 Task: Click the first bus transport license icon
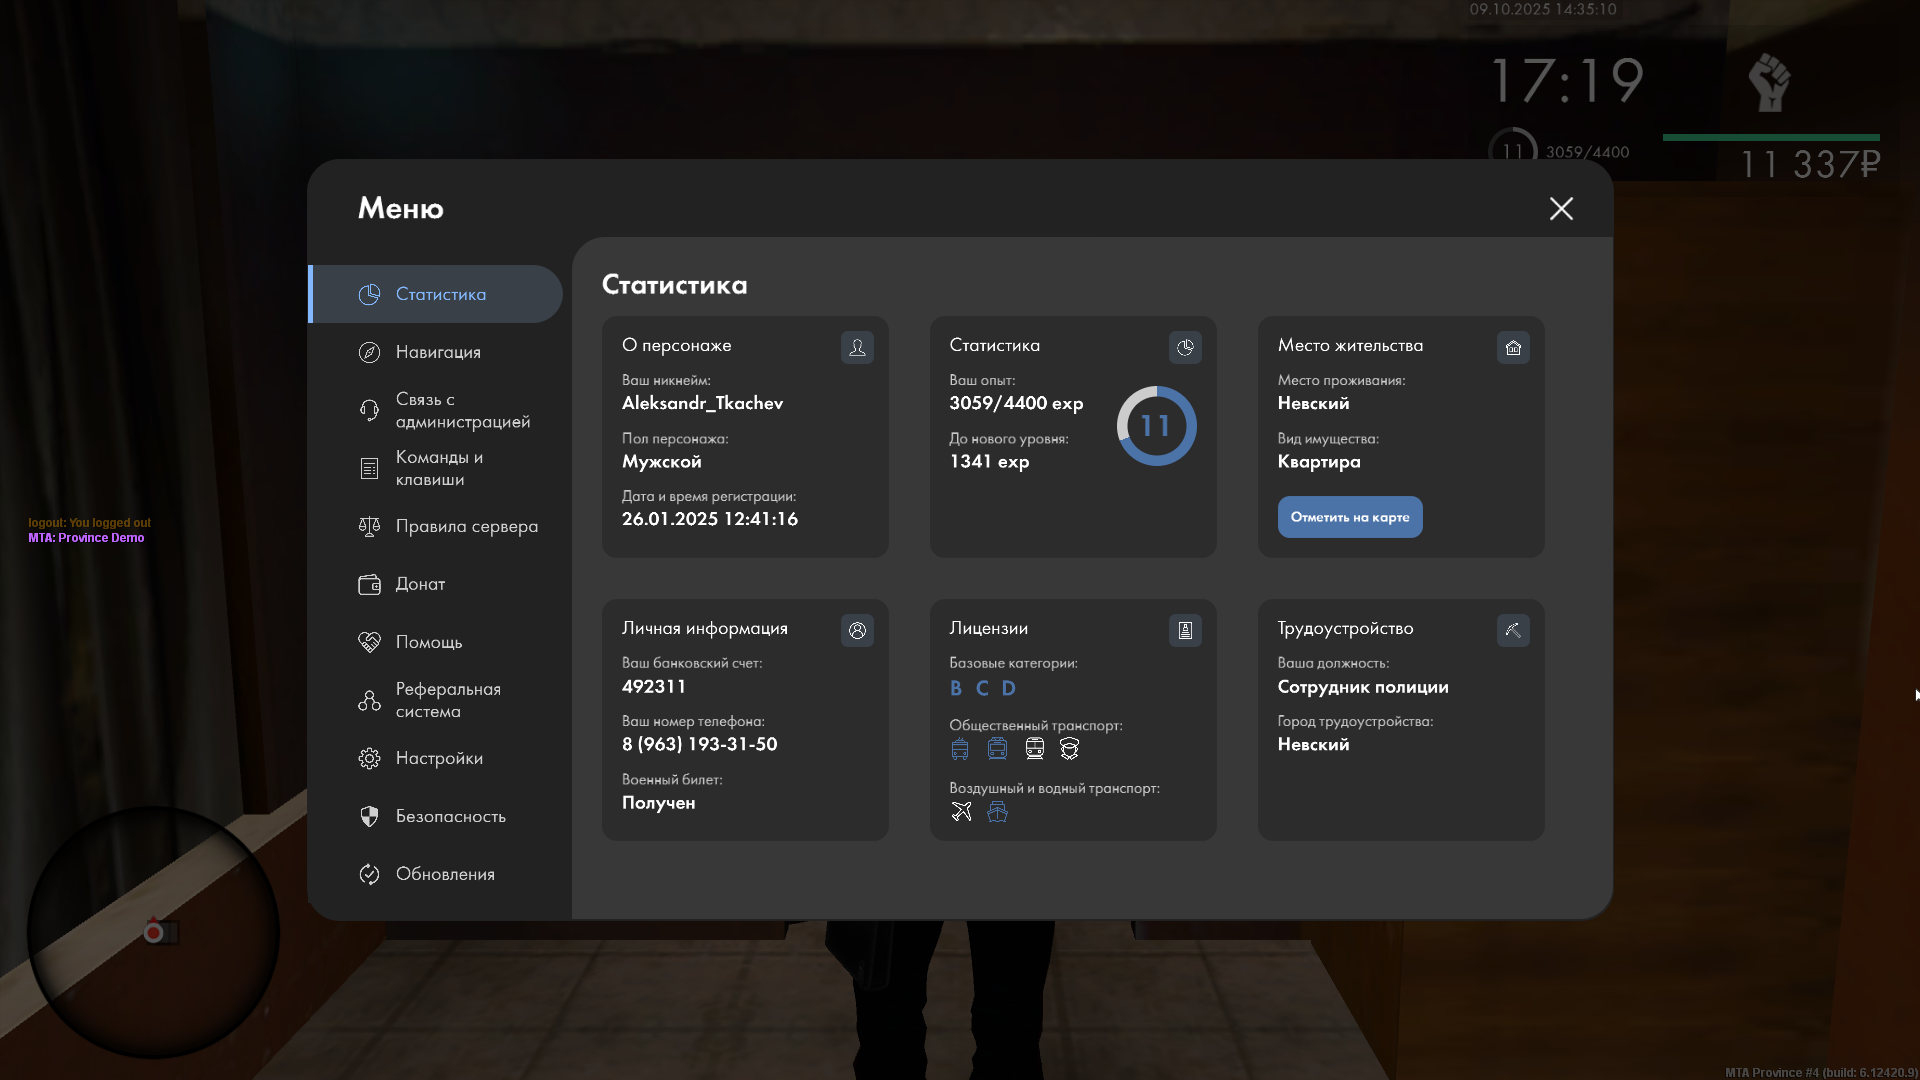pyautogui.click(x=960, y=749)
